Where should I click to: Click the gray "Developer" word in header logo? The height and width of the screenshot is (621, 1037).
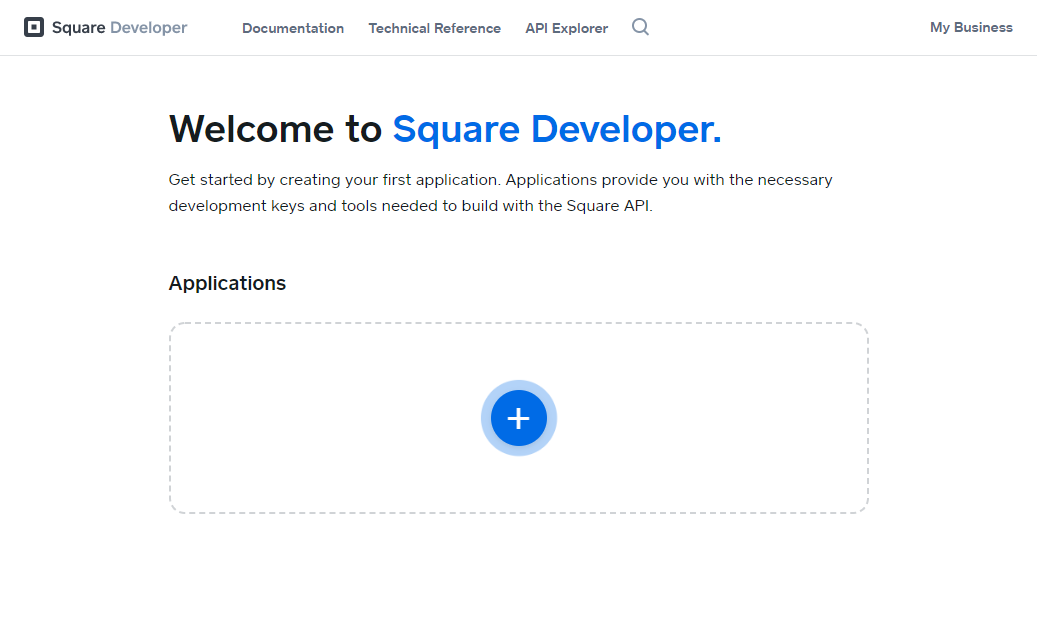click(x=148, y=28)
